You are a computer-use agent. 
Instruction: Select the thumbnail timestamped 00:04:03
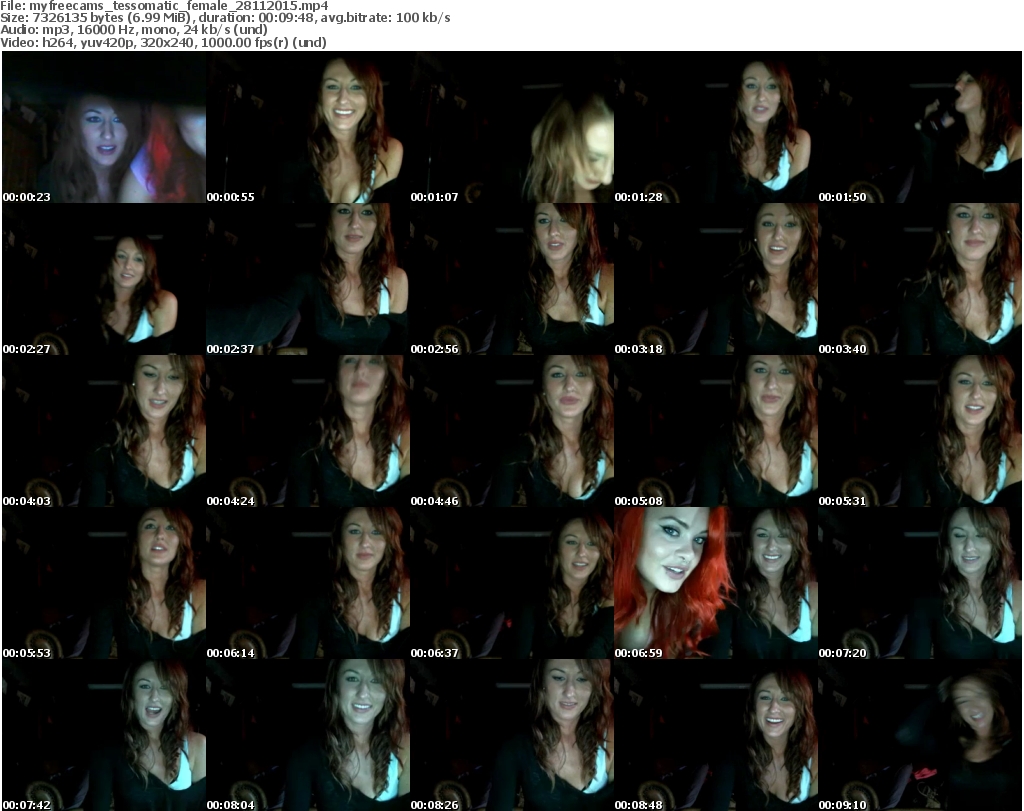click(x=104, y=431)
